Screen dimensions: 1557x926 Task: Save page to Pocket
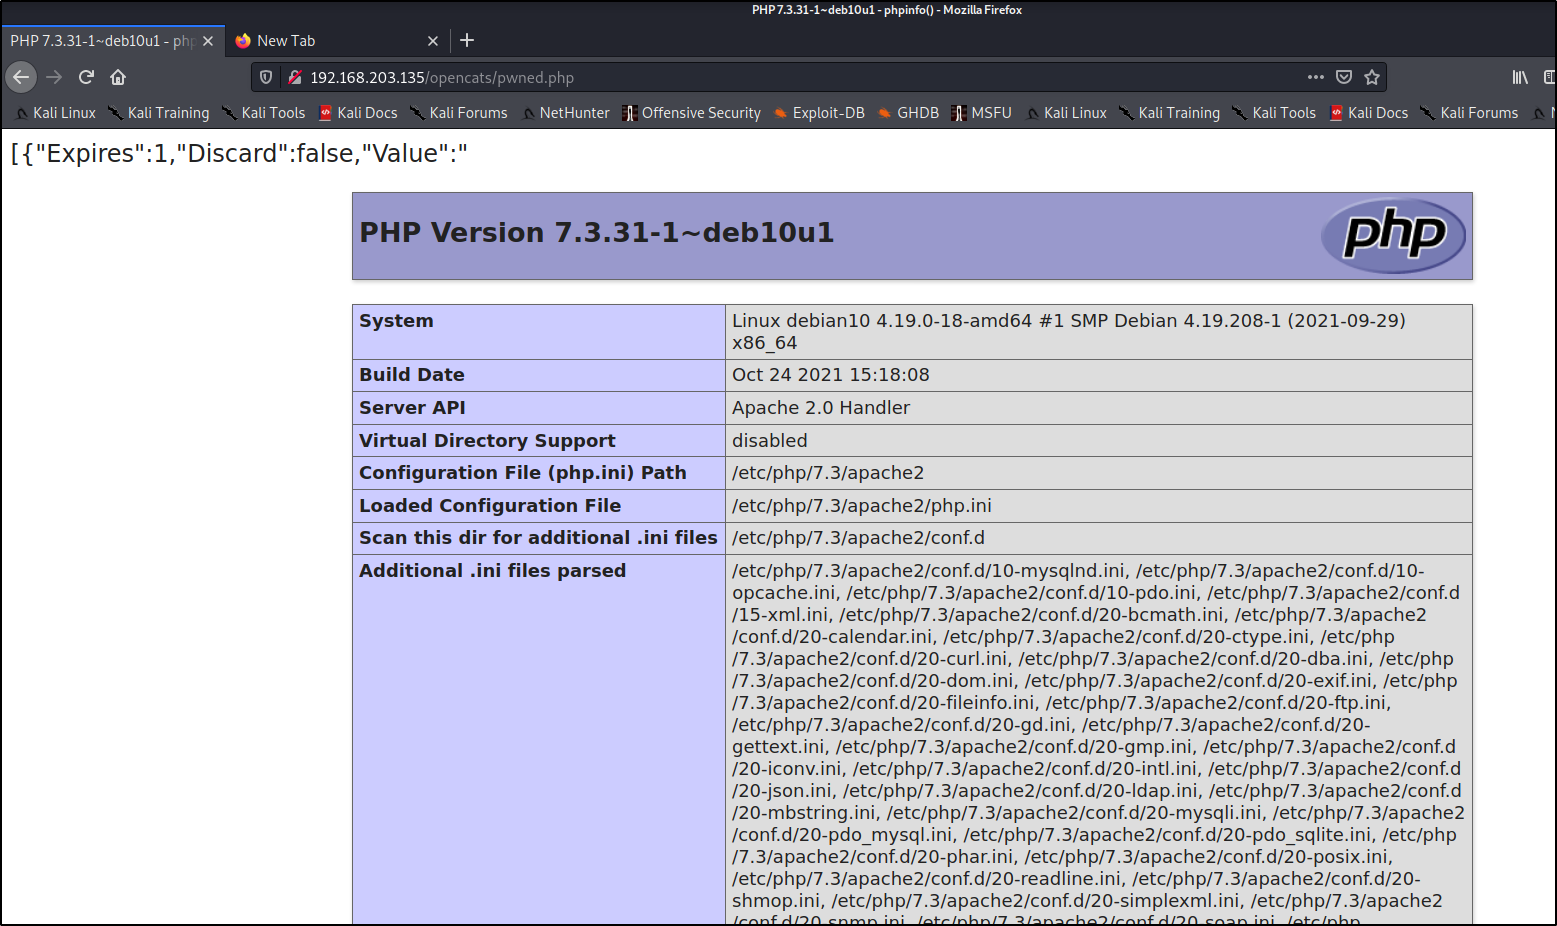[1344, 77]
